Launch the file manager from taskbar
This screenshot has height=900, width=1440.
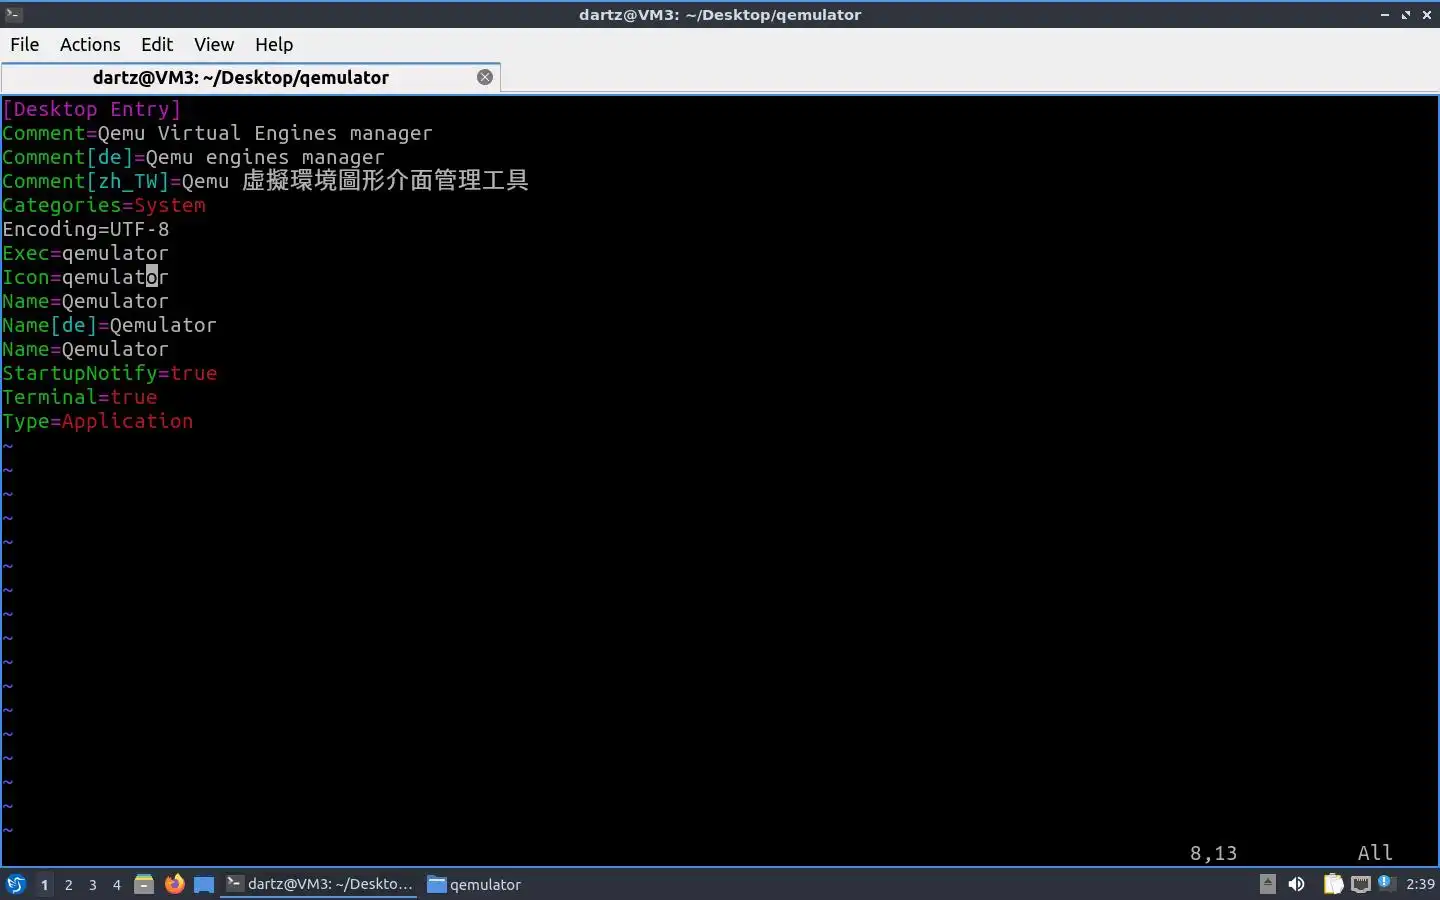coord(144,884)
